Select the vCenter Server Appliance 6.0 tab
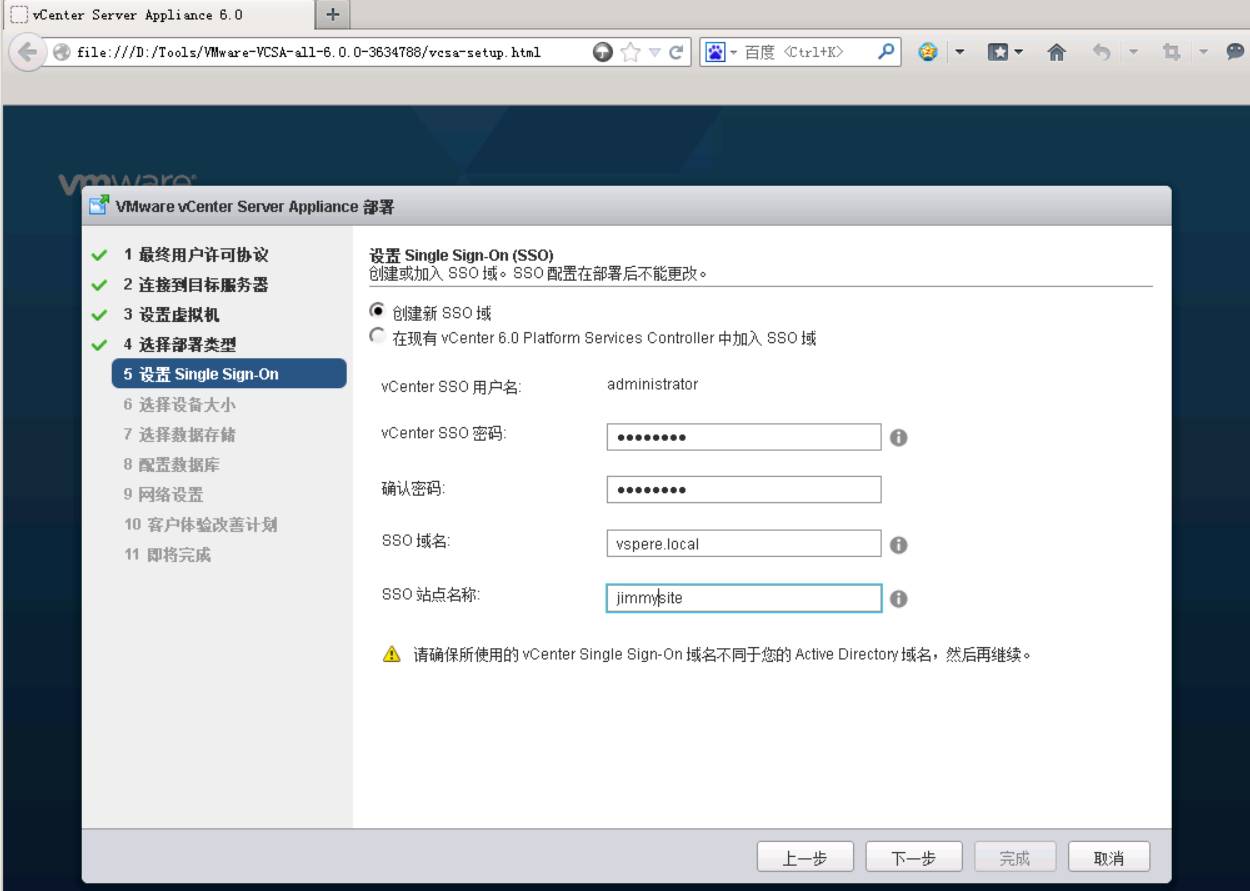 coord(158,15)
